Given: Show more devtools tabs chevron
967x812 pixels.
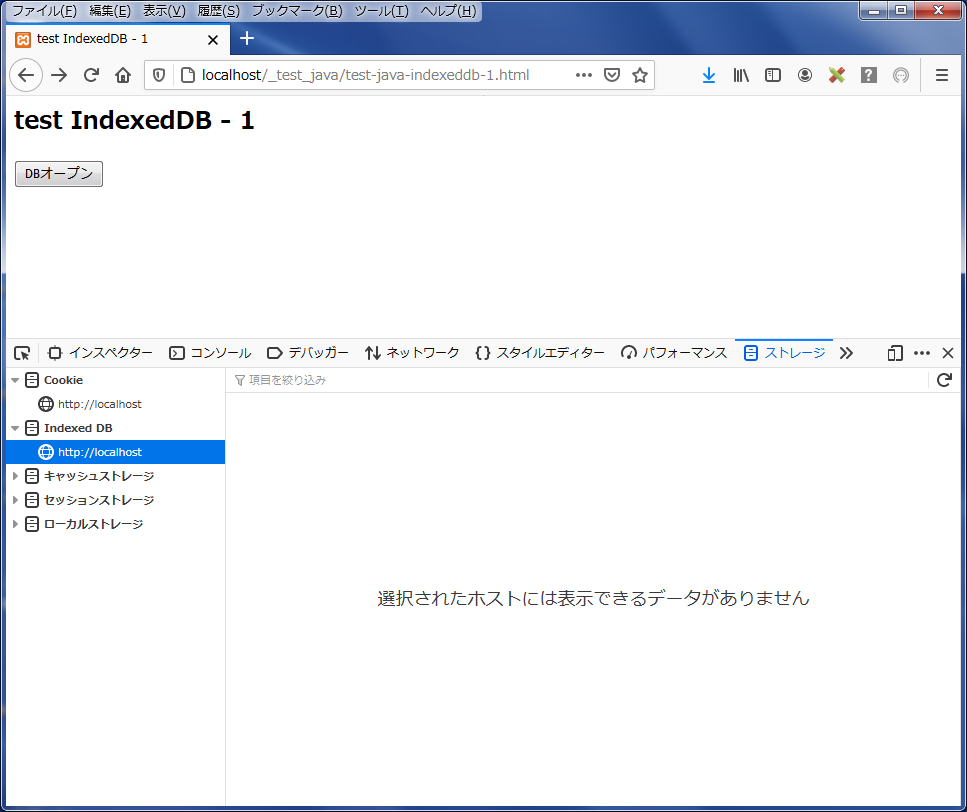Looking at the screenshot, I should point(846,353).
